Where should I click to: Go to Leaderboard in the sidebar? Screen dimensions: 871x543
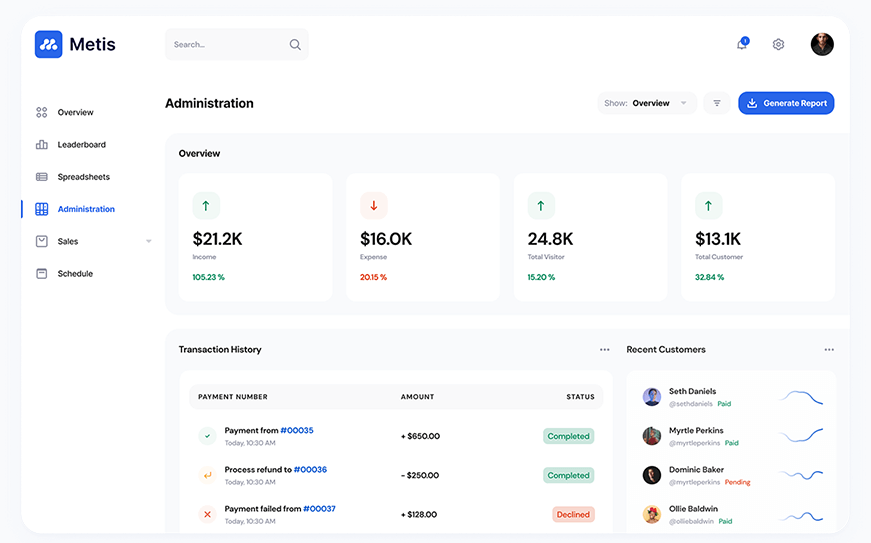click(x=81, y=145)
